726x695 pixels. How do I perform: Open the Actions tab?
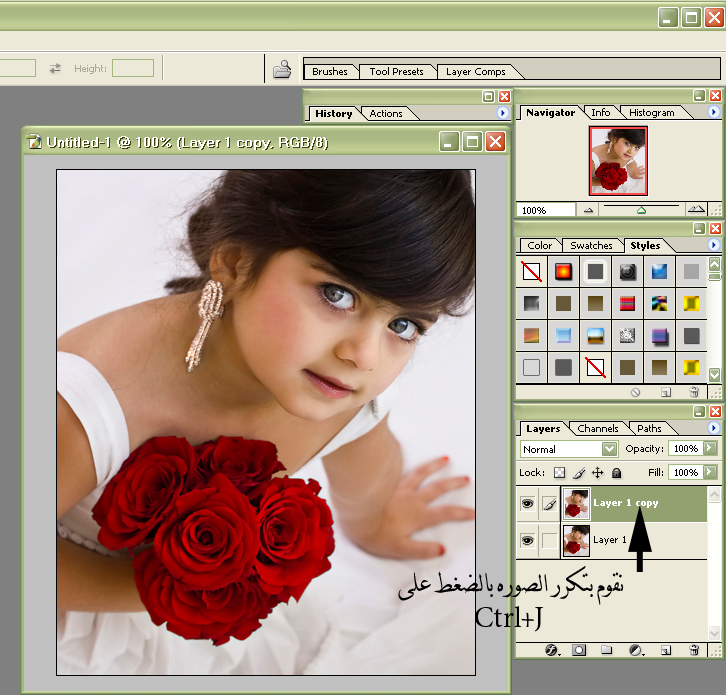[x=386, y=113]
